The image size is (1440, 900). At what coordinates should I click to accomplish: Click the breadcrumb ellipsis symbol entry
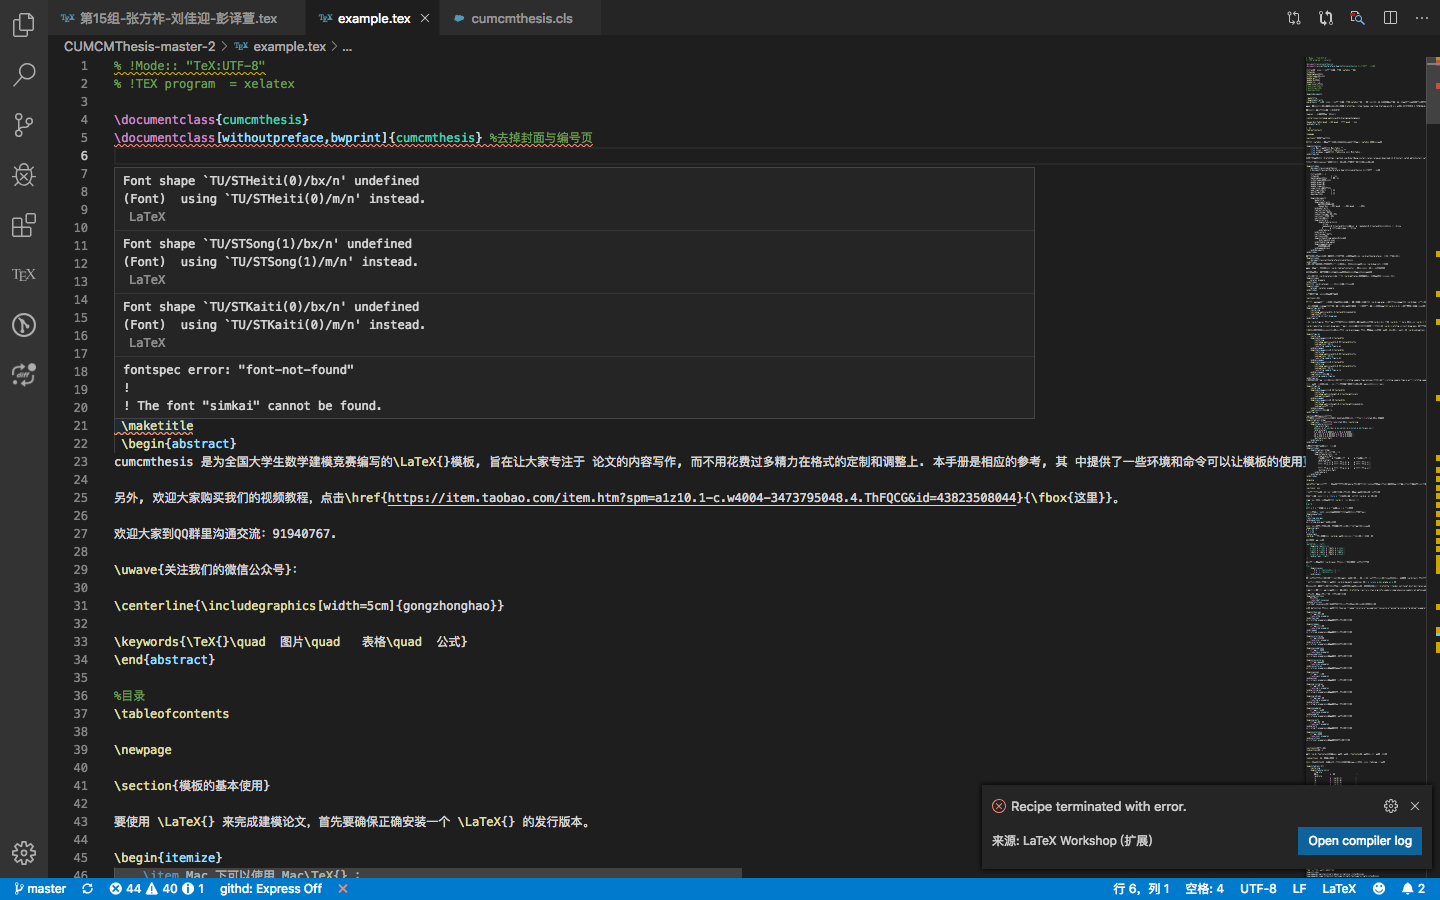pyautogui.click(x=347, y=46)
